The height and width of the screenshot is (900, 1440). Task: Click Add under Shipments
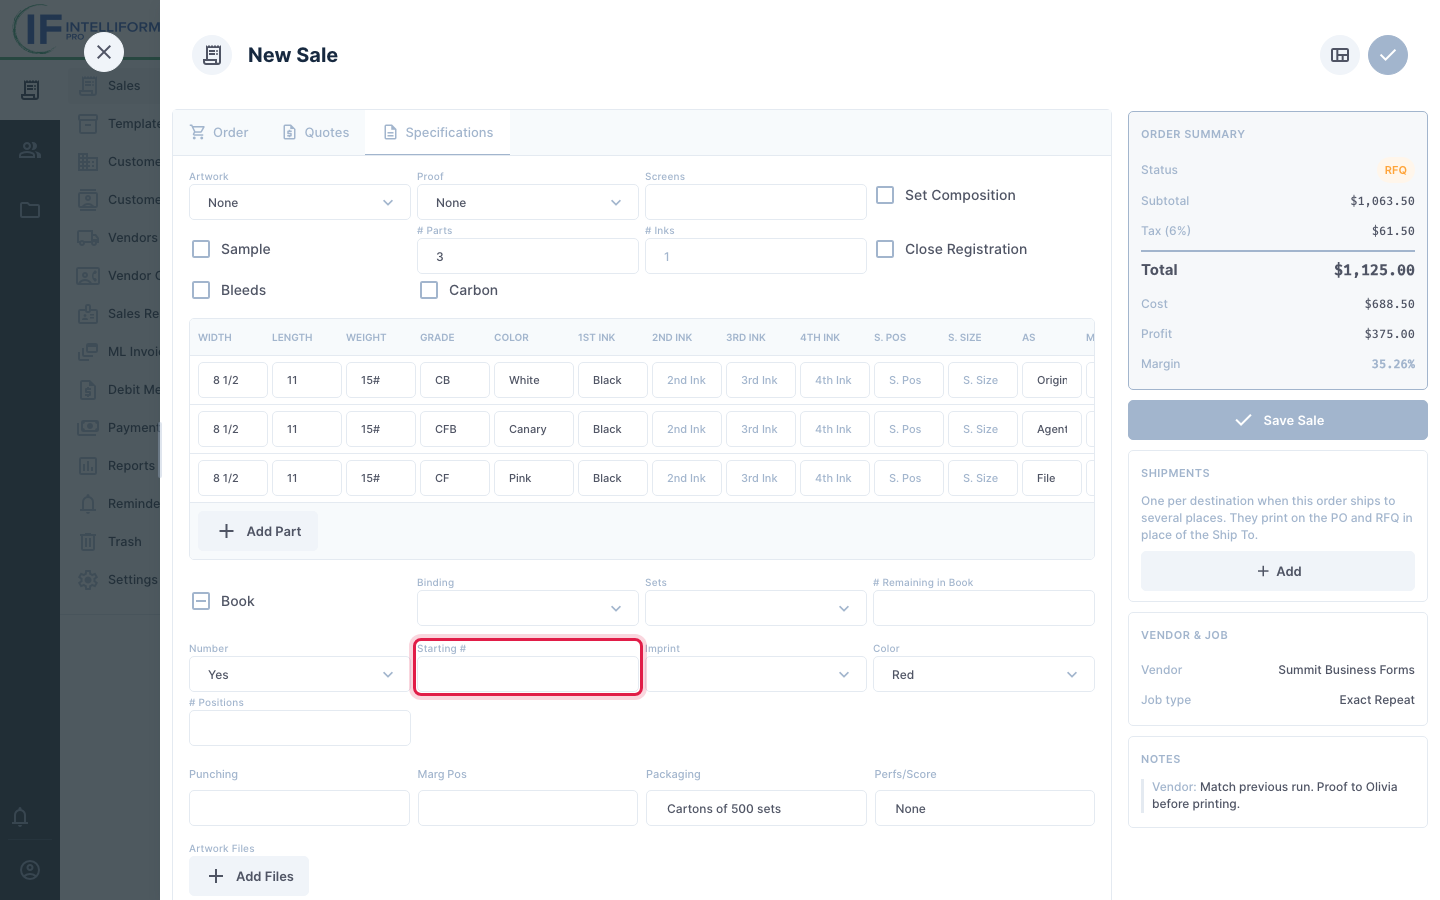click(x=1278, y=571)
